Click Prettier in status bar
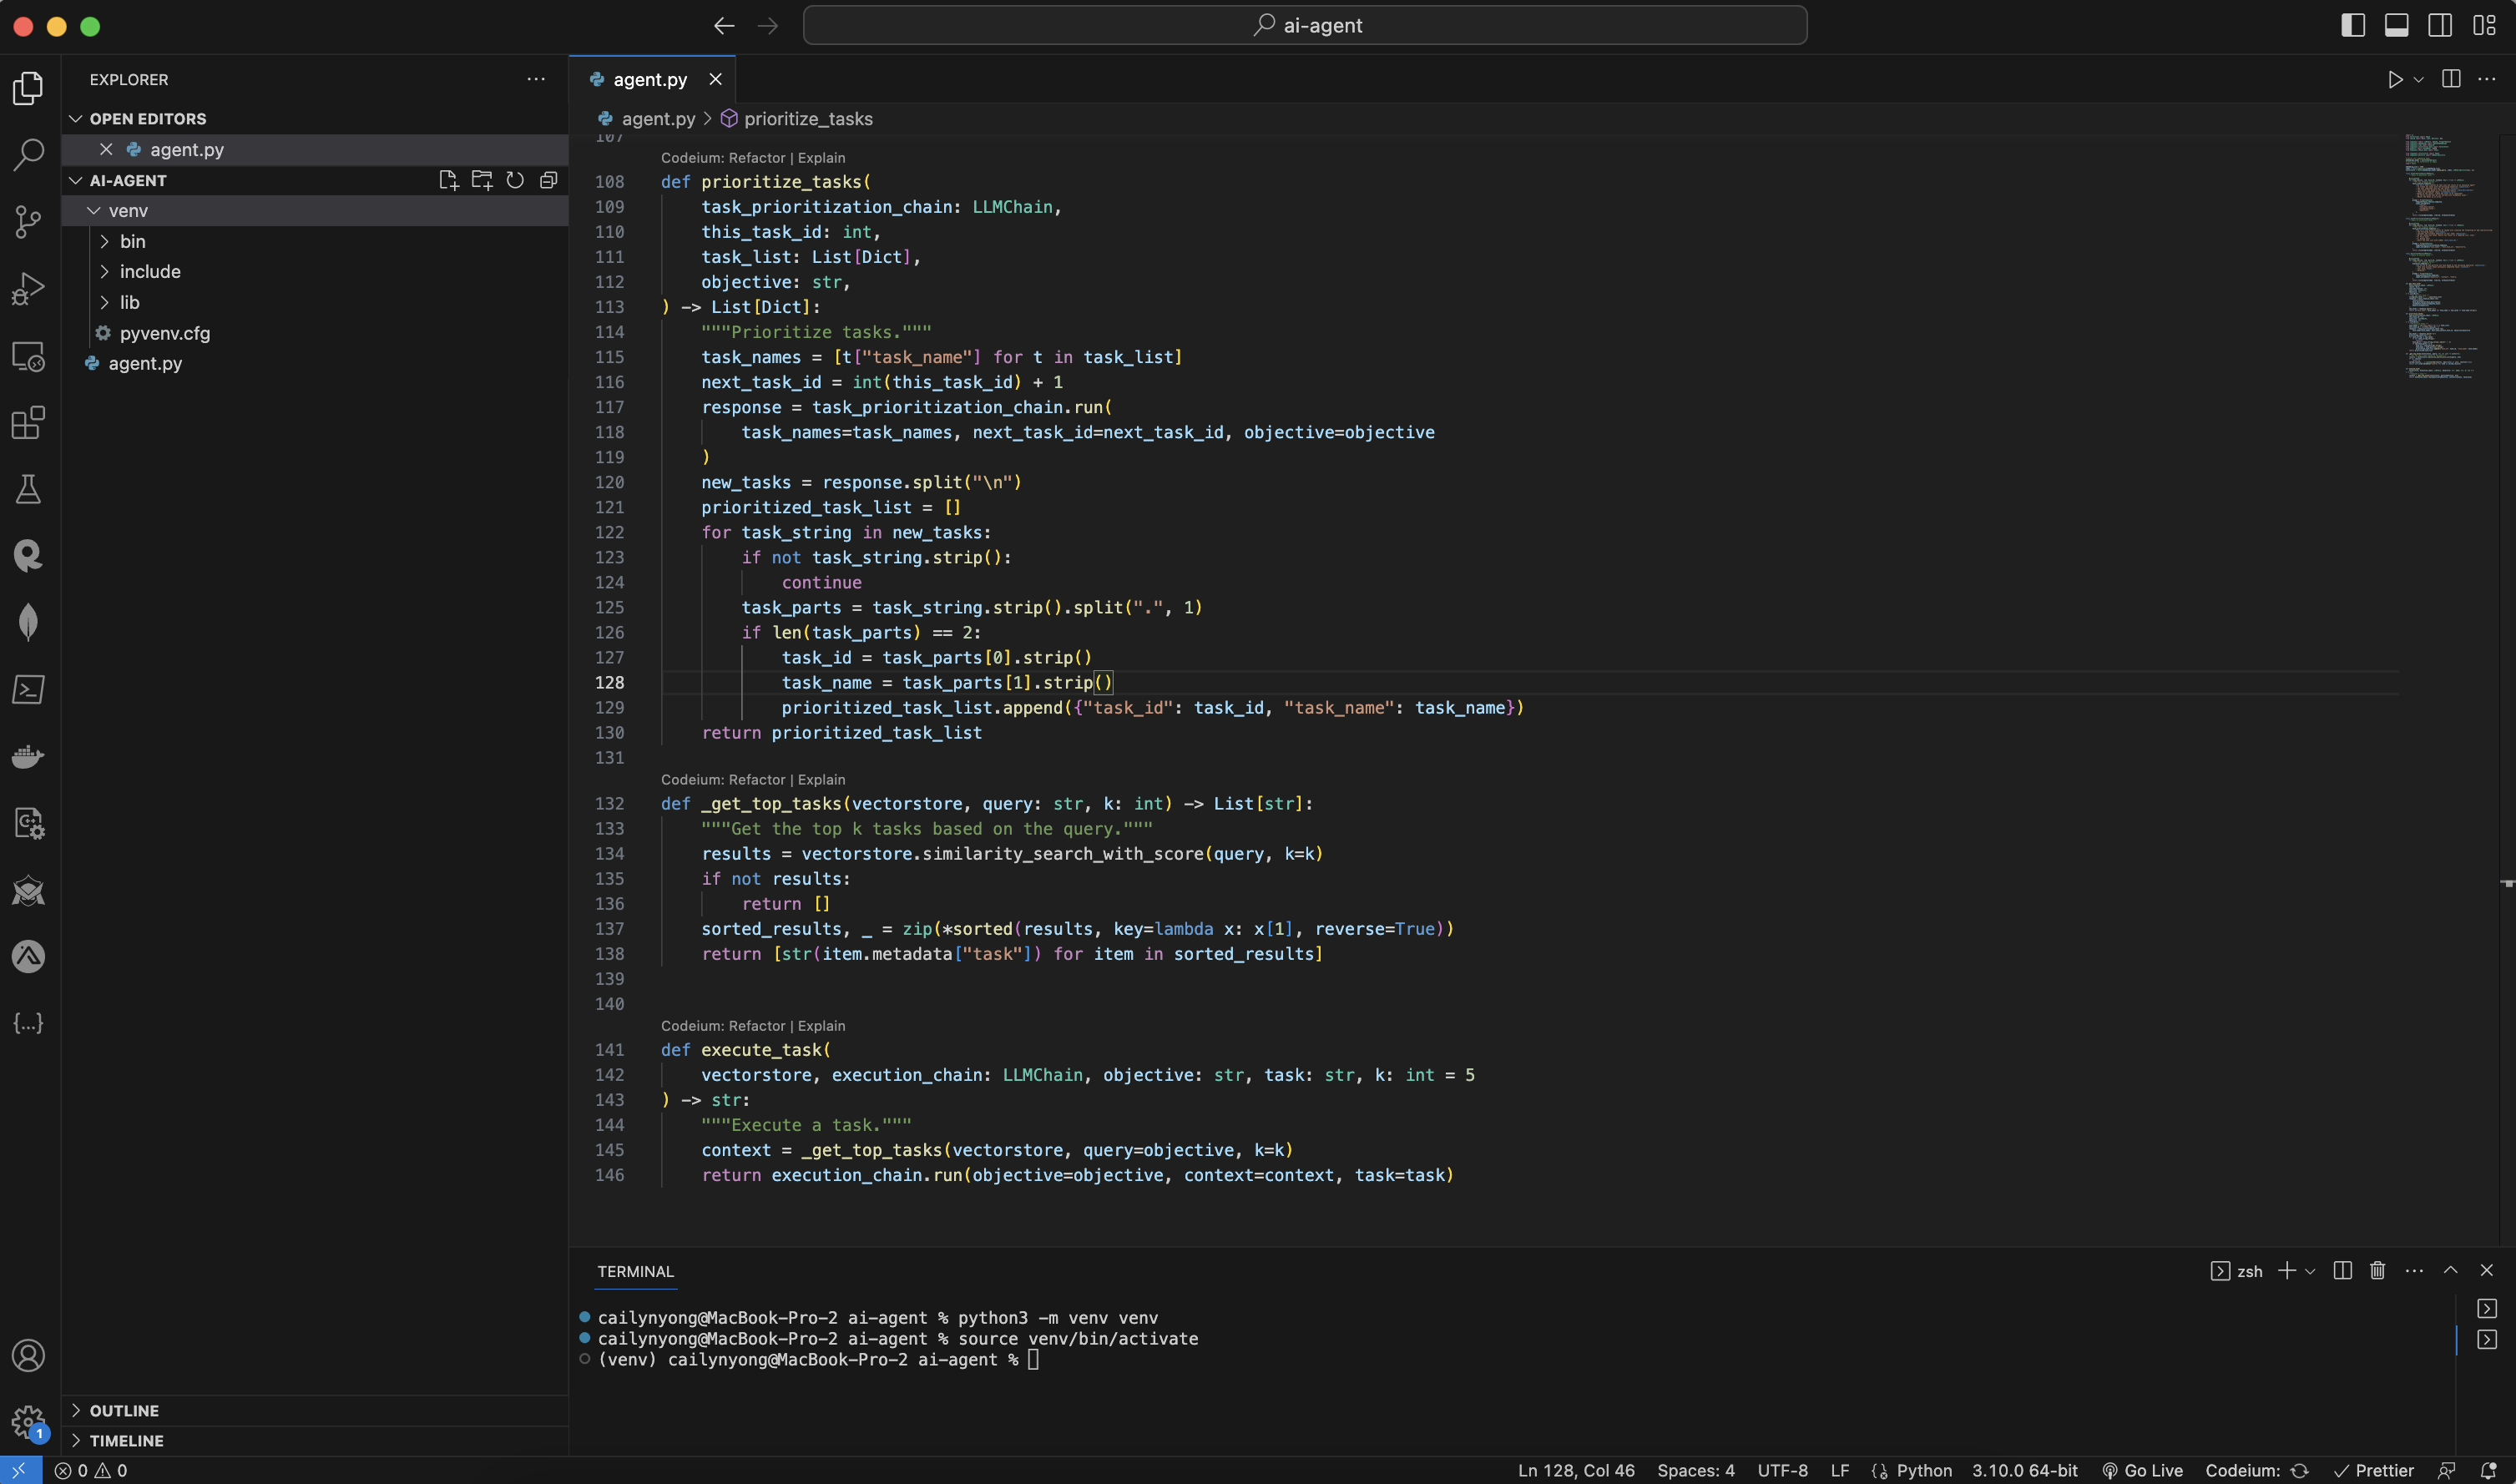This screenshot has width=2516, height=1484. [x=2374, y=1470]
